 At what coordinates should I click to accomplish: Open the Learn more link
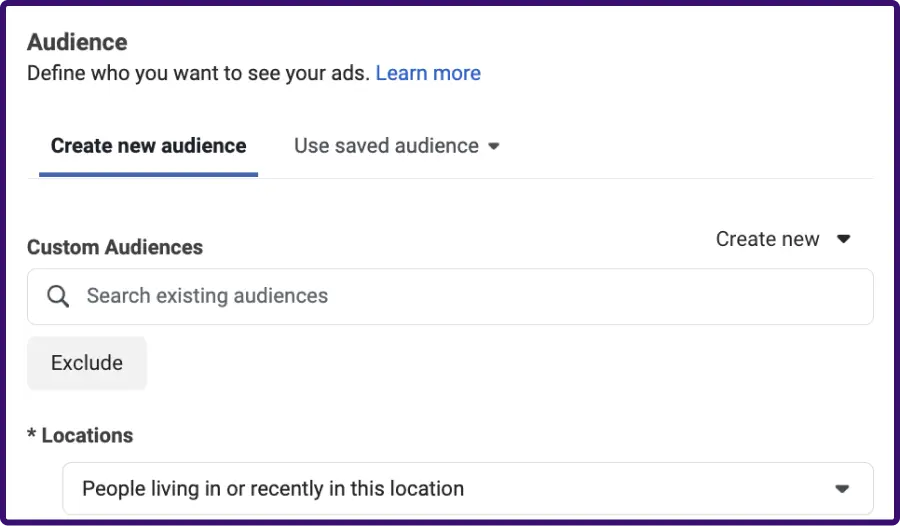click(x=428, y=73)
